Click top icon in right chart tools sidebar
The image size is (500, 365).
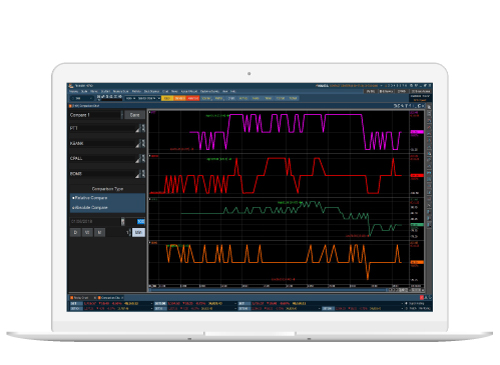tap(429, 107)
